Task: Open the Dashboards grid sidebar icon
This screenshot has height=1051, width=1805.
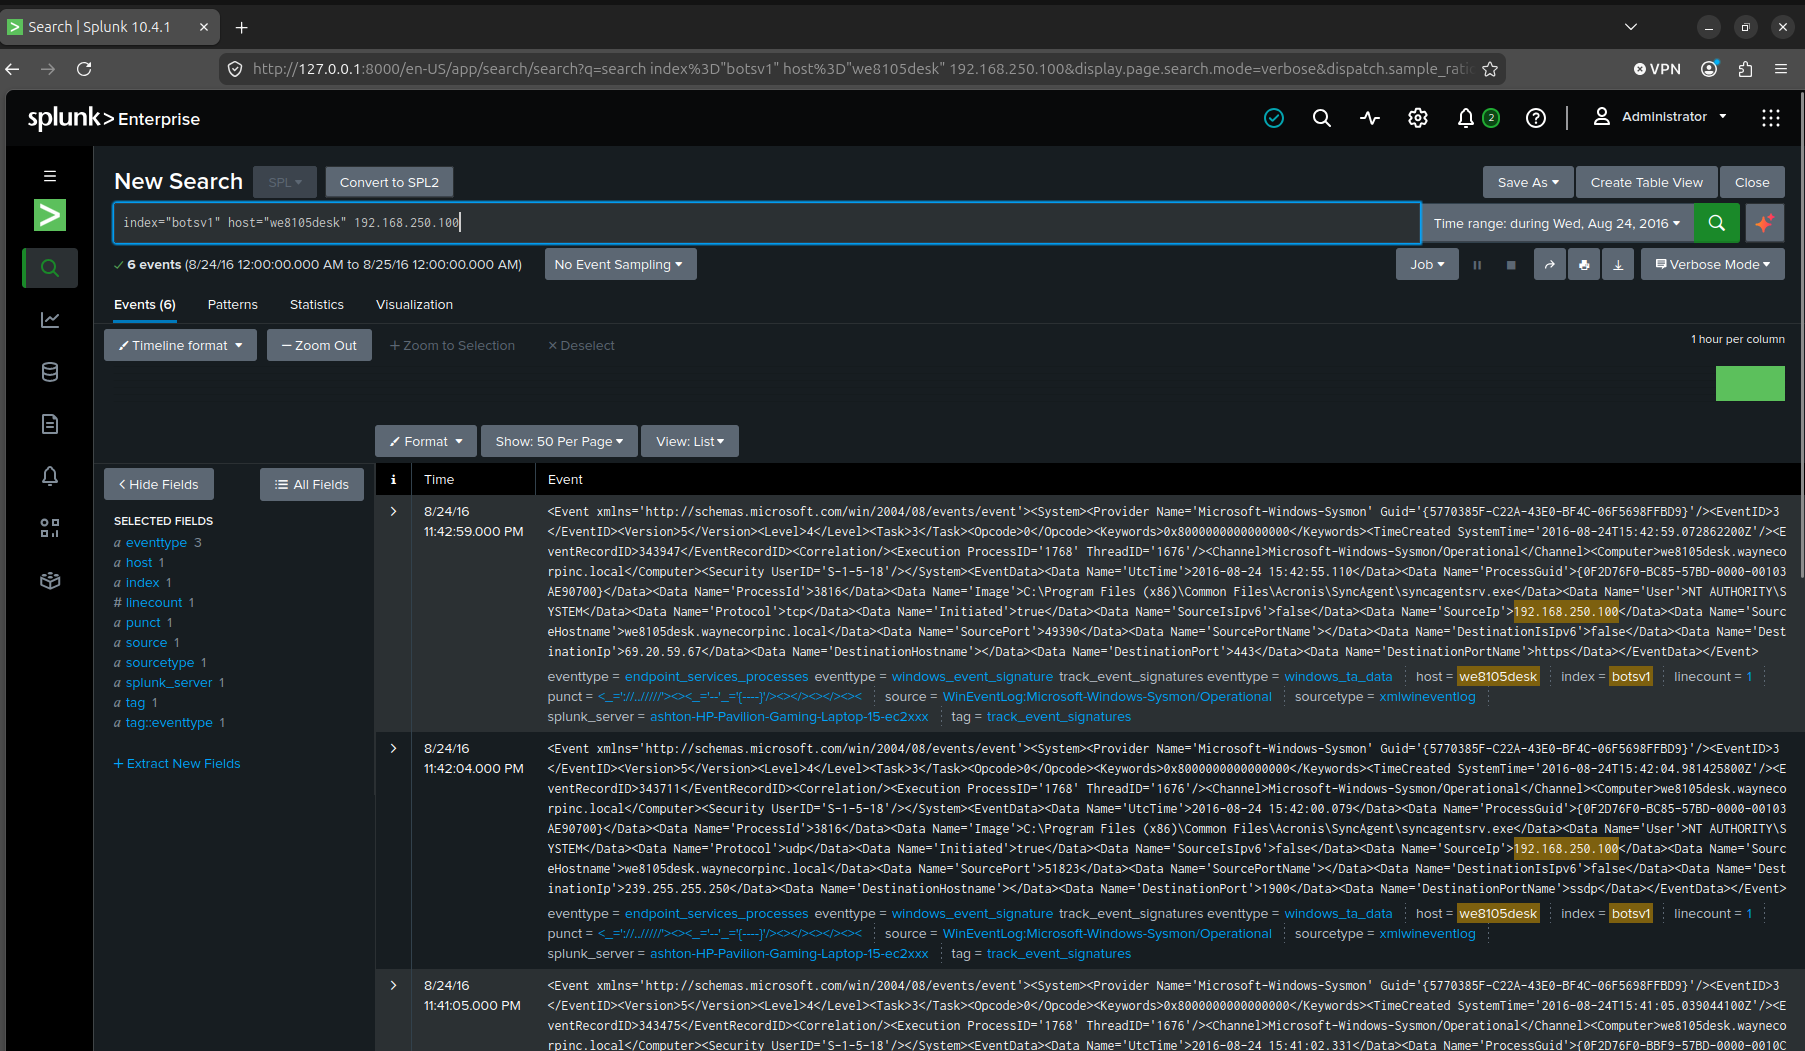Action: click(x=50, y=528)
